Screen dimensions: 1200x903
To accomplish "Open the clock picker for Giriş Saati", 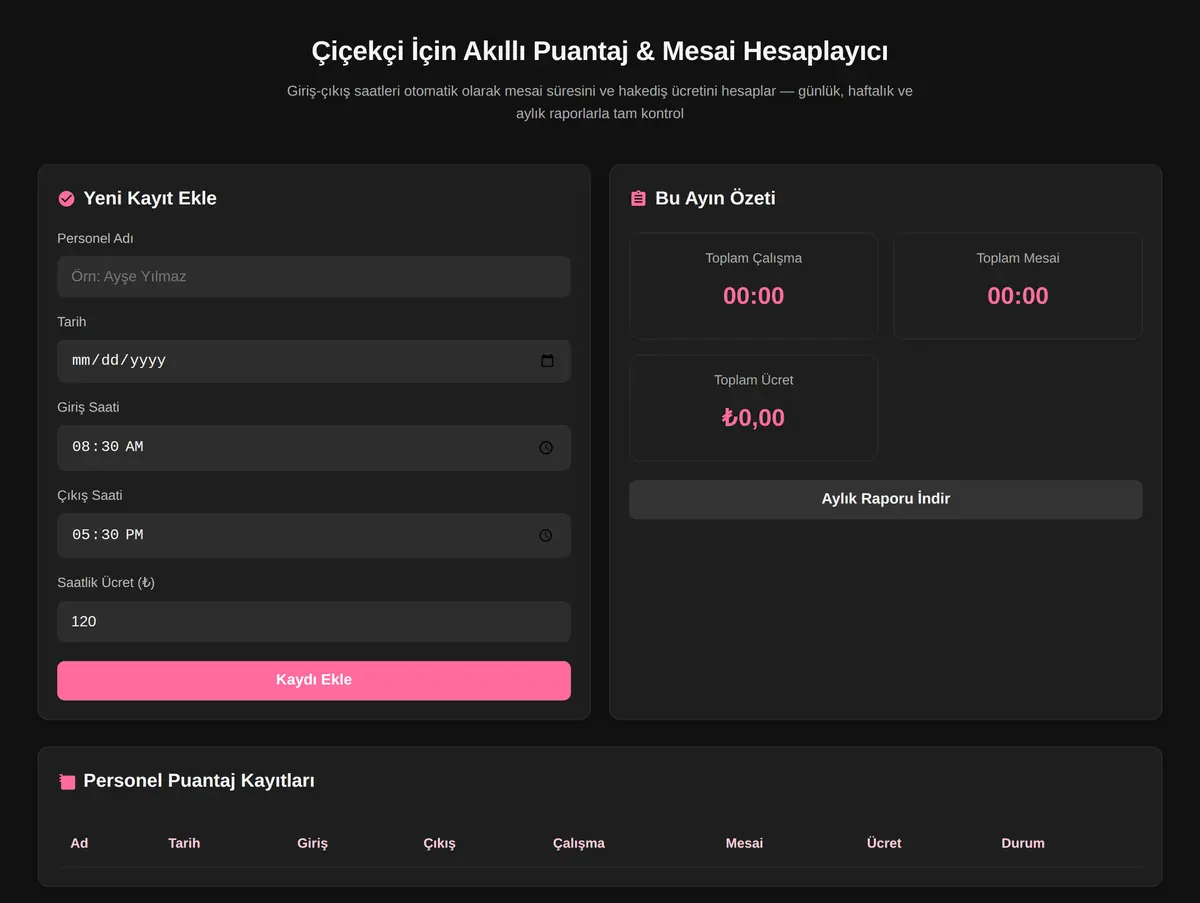I will (x=546, y=447).
